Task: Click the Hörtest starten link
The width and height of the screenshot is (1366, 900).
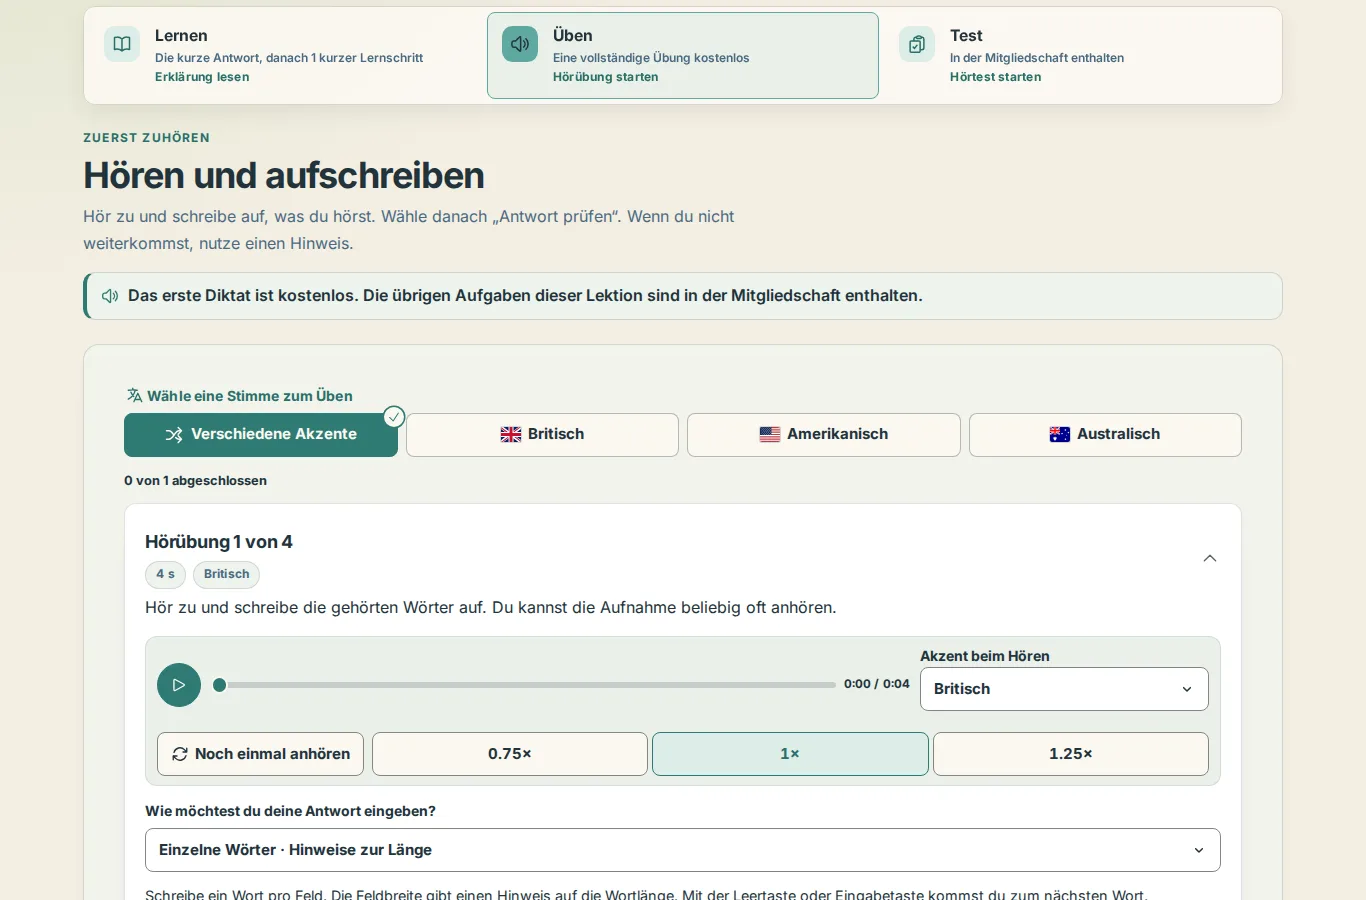Action: tap(996, 77)
